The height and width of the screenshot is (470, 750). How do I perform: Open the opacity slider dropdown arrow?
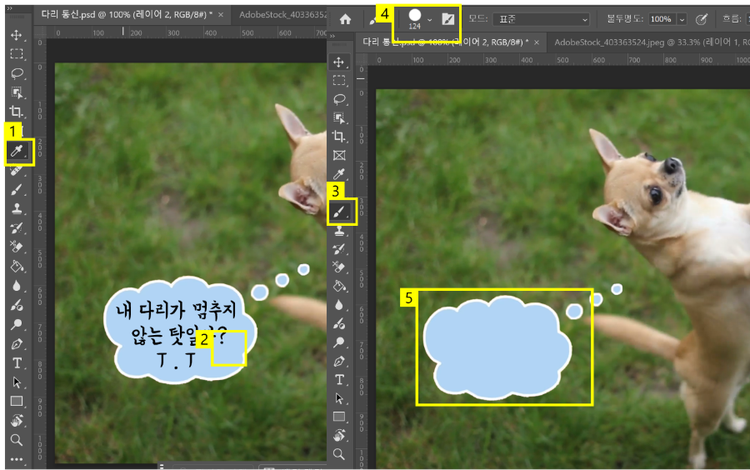point(682,20)
